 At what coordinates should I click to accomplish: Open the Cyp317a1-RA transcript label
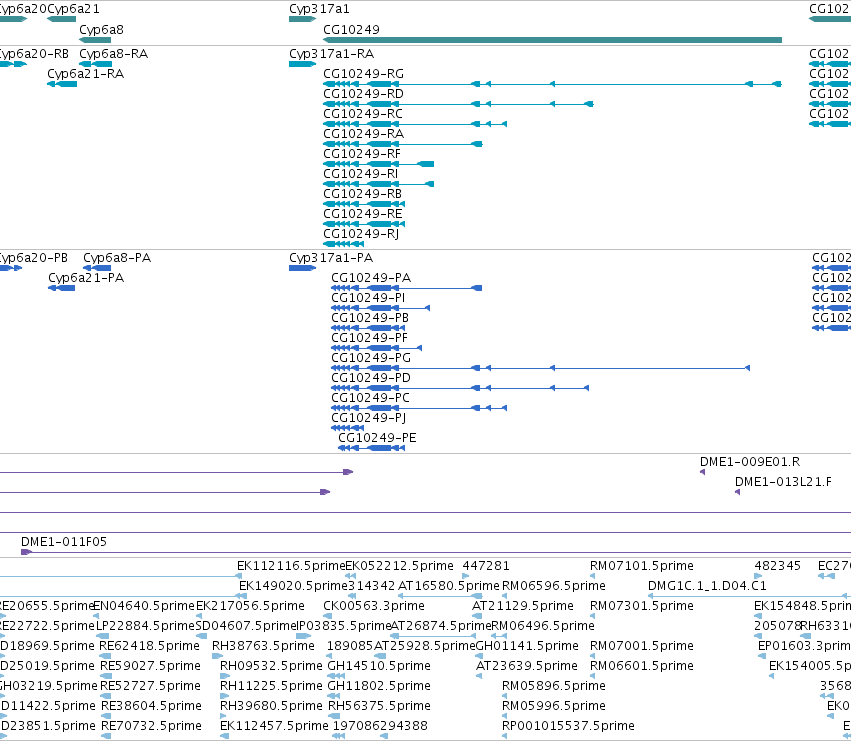[x=331, y=54]
